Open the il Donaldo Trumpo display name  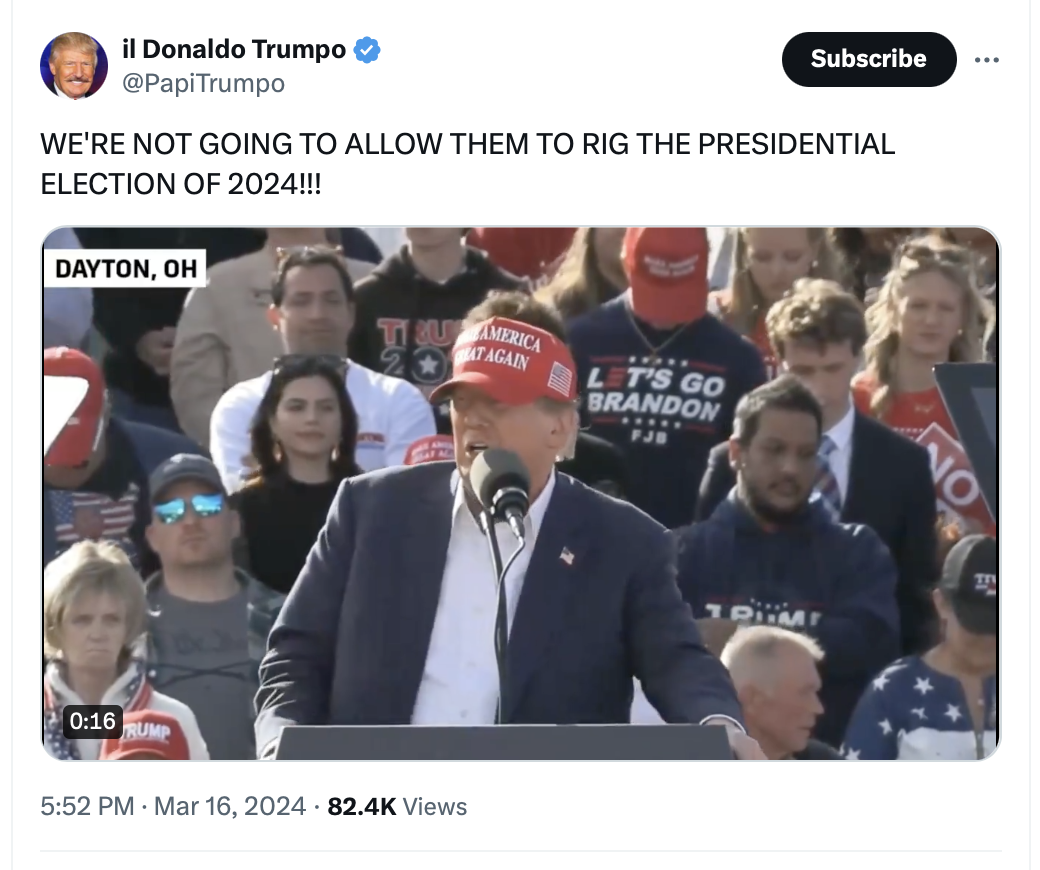coord(234,49)
